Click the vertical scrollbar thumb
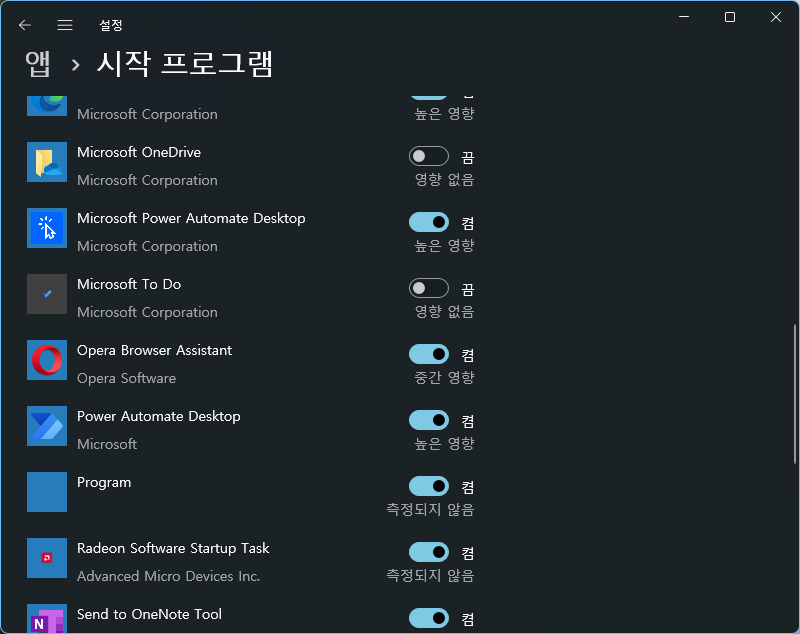The width and height of the screenshot is (800, 634). point(794,394)
